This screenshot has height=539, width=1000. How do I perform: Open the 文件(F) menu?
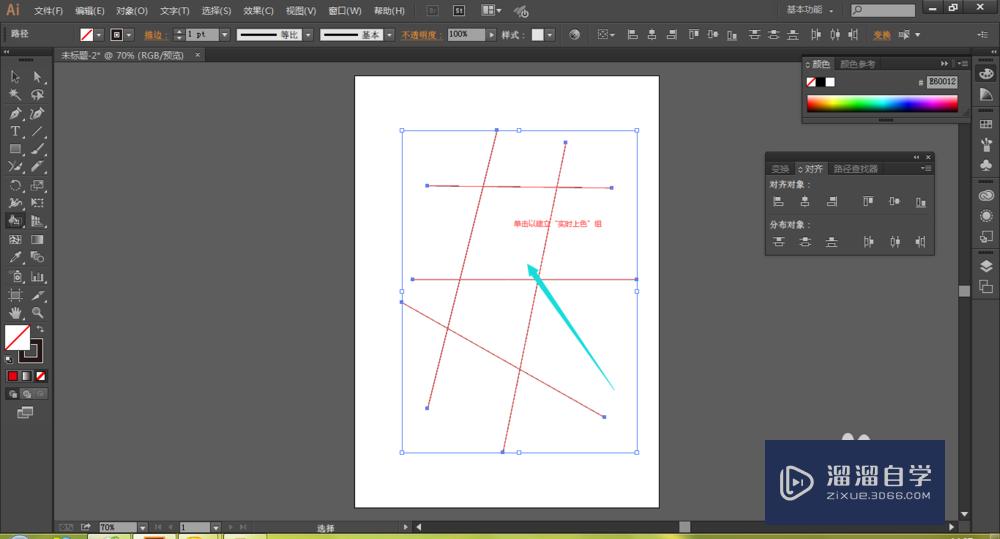coord(48,11)
